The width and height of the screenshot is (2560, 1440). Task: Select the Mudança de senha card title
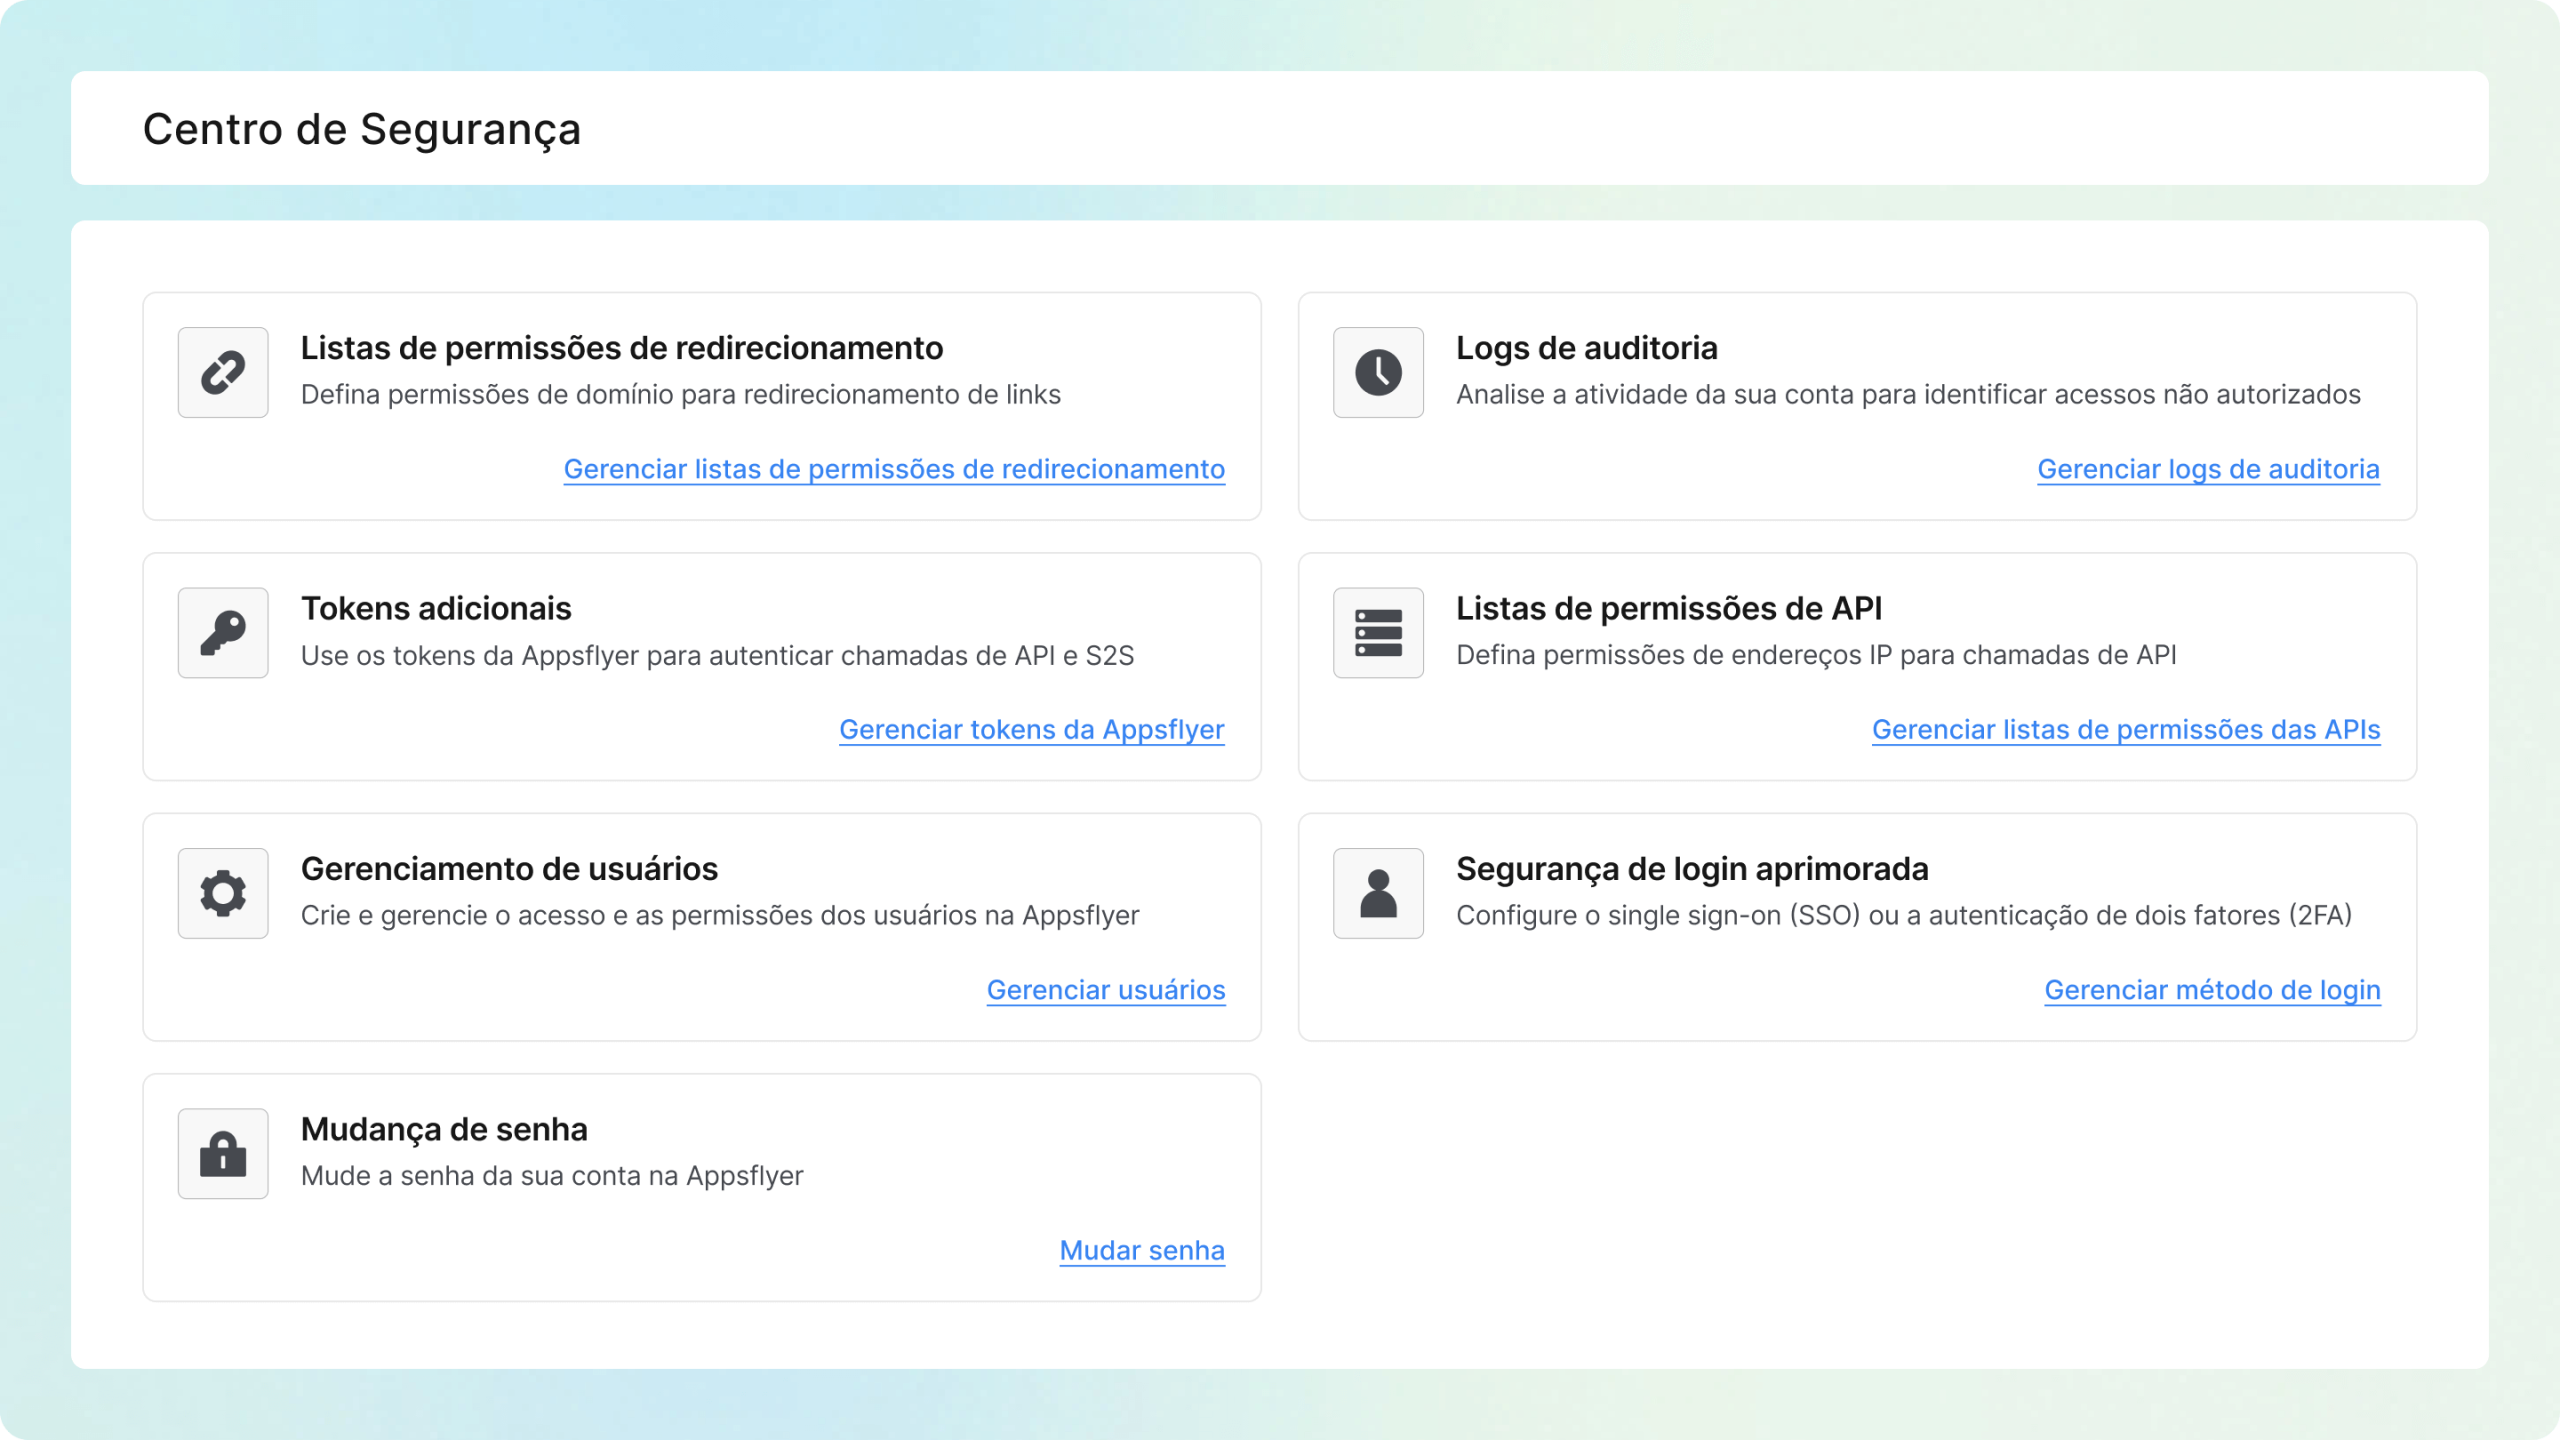point(444,1129)
